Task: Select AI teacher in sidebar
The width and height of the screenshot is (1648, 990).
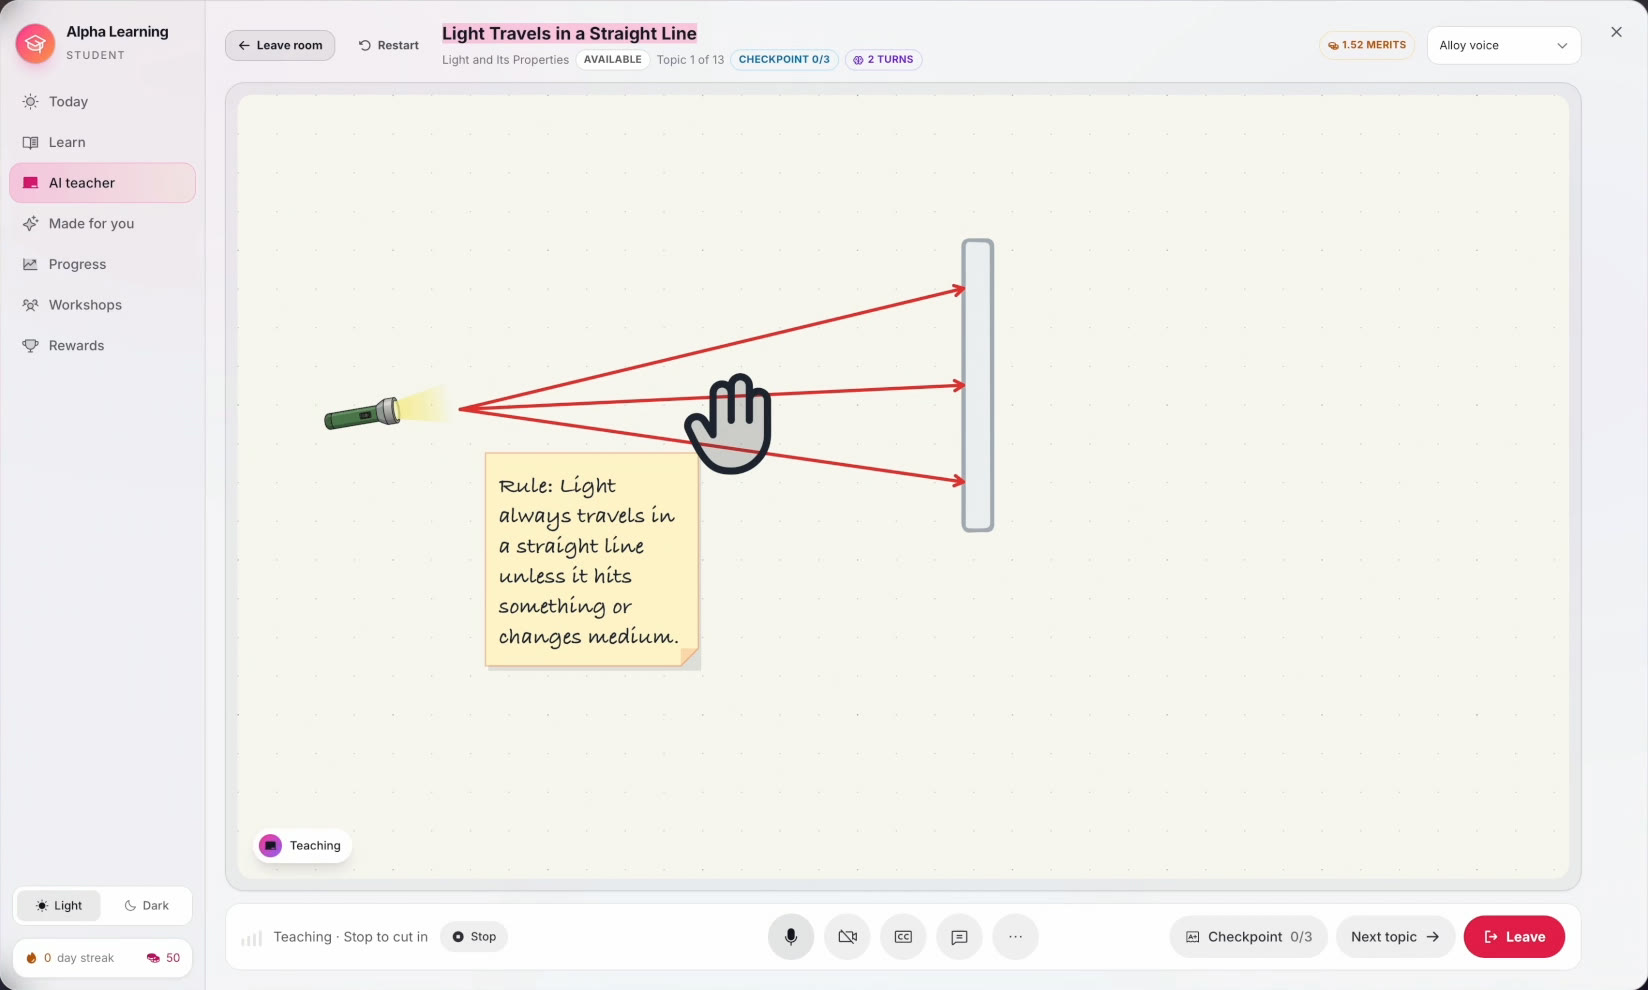Action: tap(102, 183)
